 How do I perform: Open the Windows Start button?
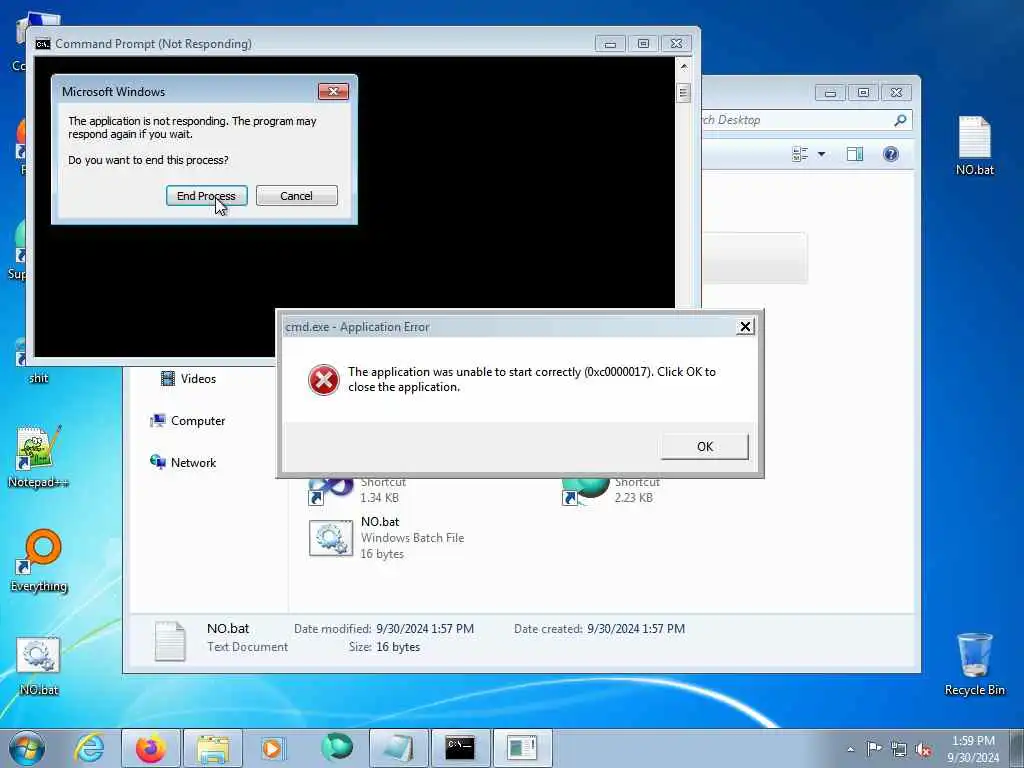(x=27, y=748)
